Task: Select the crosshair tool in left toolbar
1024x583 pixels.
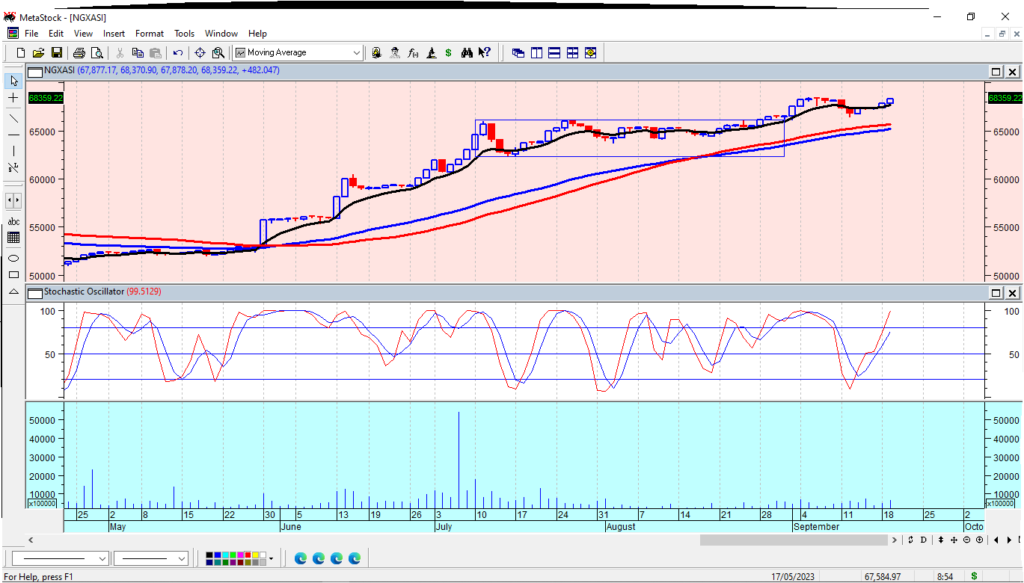Action: click(14, 98)
